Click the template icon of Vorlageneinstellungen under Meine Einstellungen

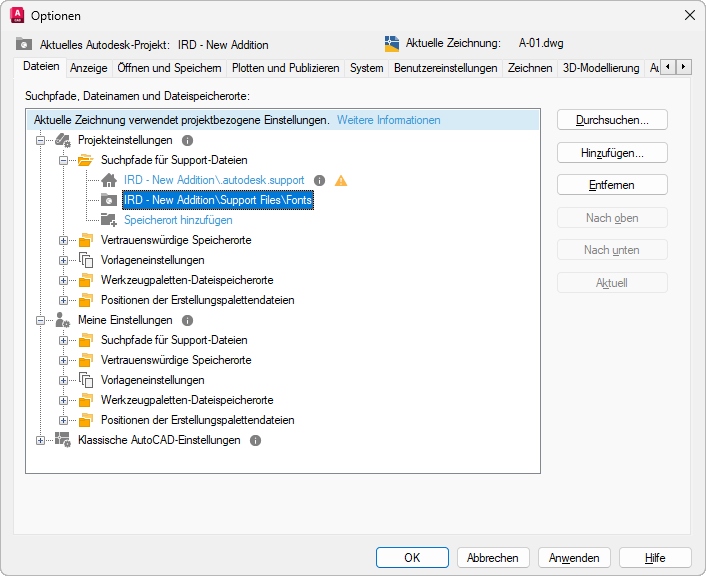pyautogui.click(x=86, y=380)
